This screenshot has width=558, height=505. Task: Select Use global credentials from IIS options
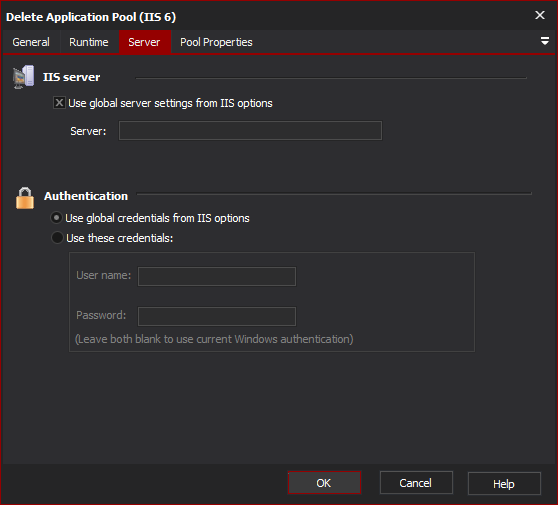(x=57, y=217)
